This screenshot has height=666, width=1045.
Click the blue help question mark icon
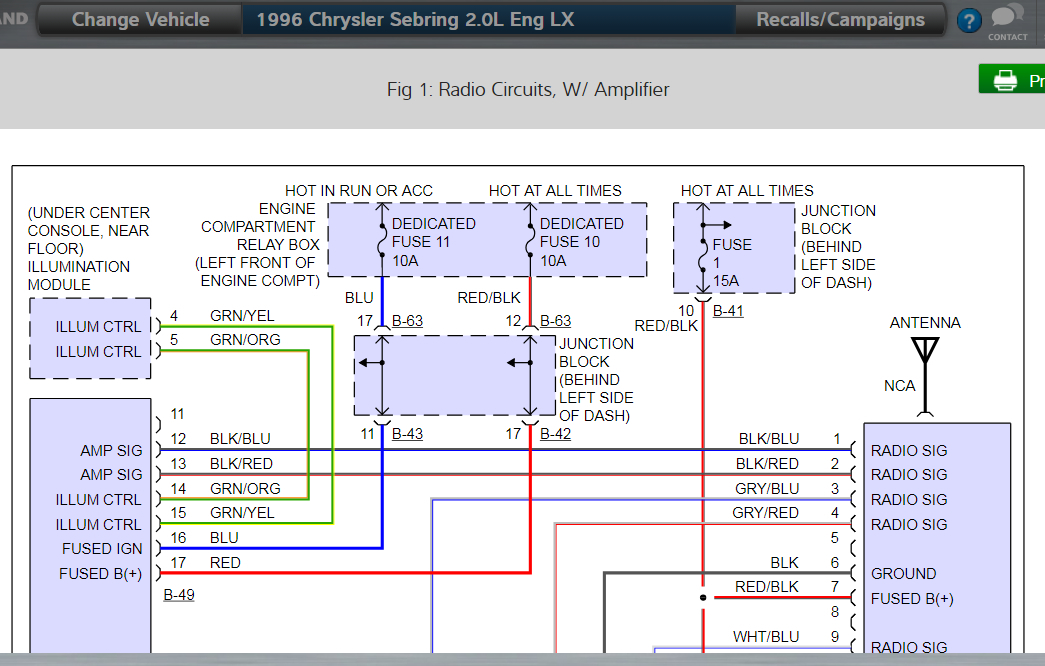coord(968,21)
